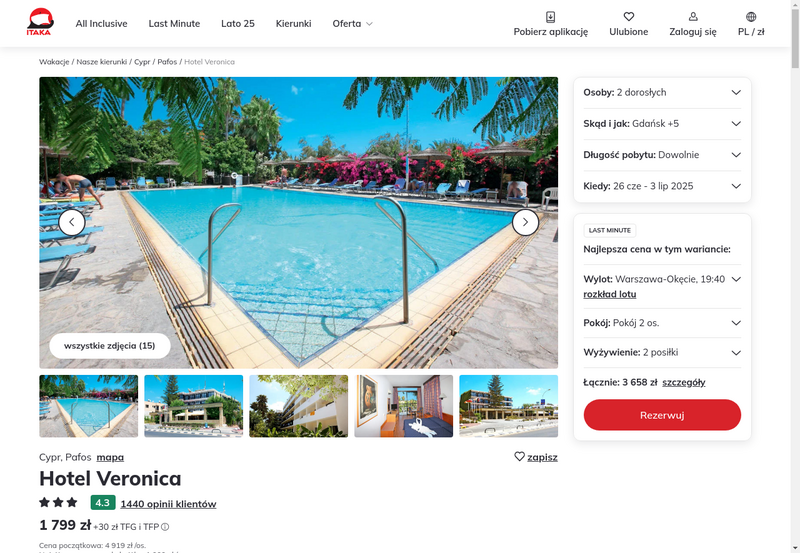
Task: Go to previous gallery photo arrow
Action: [x=72, y=222]
